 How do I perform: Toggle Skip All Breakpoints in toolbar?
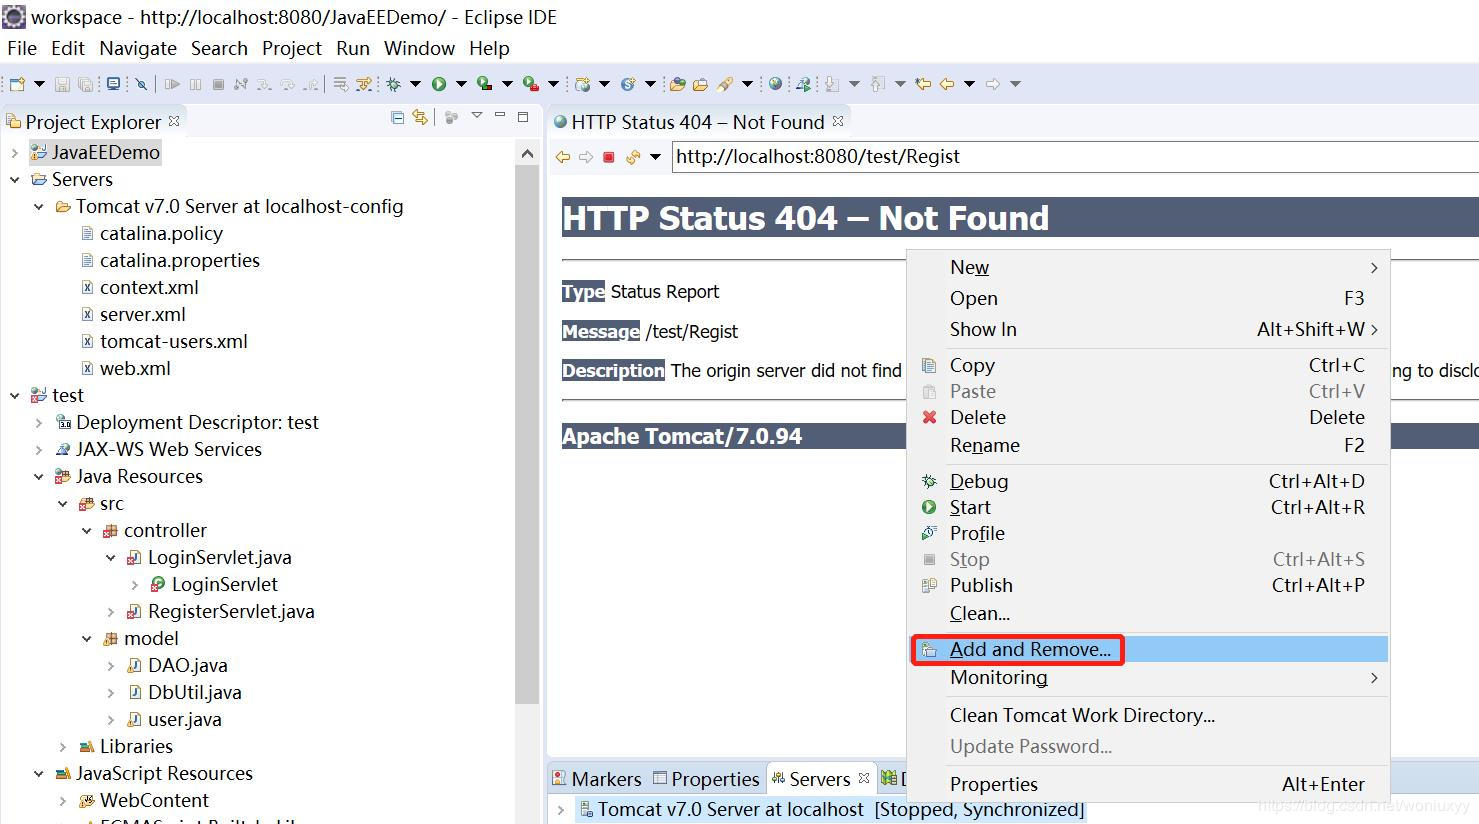click(x=141, y=84)
